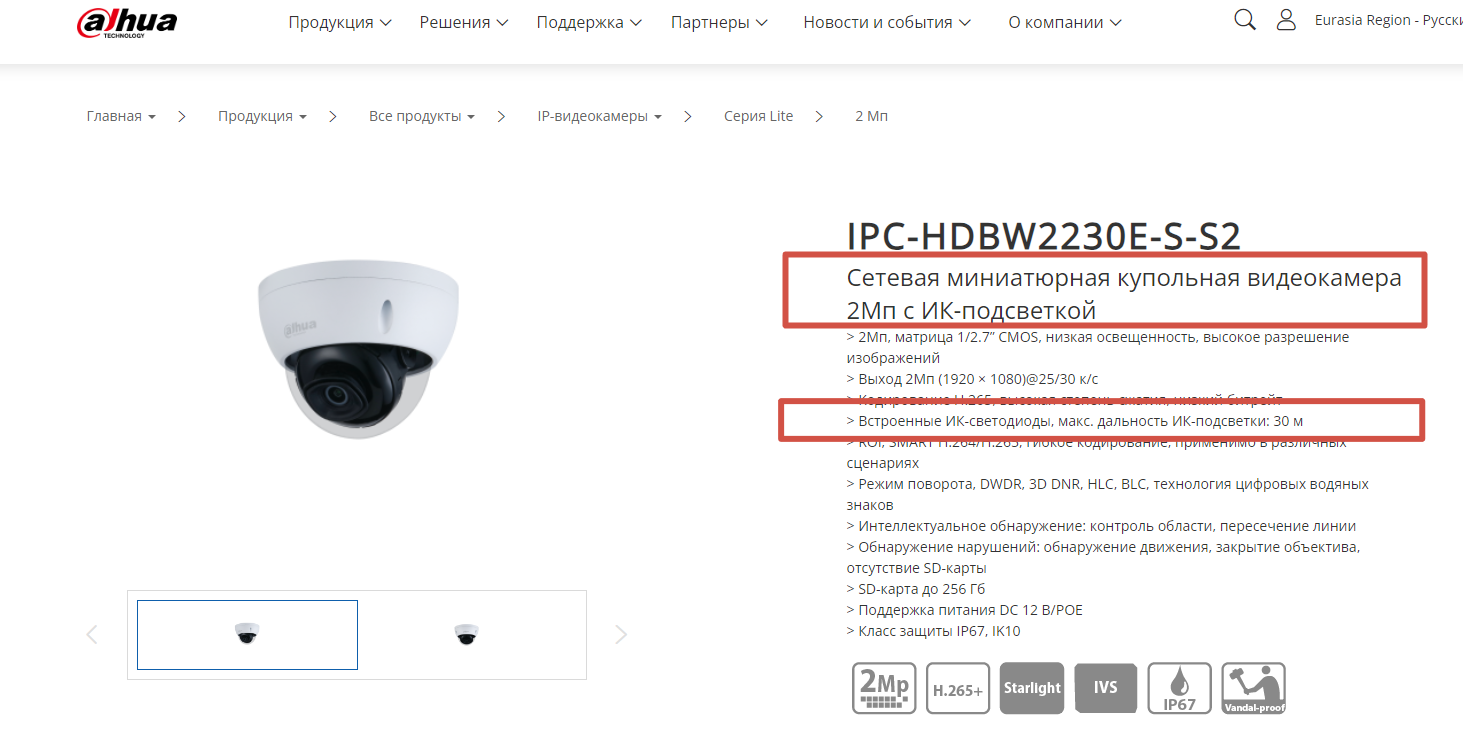Image resolution: width=1463 pixels, height=753 pixels.
Task: Open the Поддержка dropdown menu
Action: click(x=590, y=22)
